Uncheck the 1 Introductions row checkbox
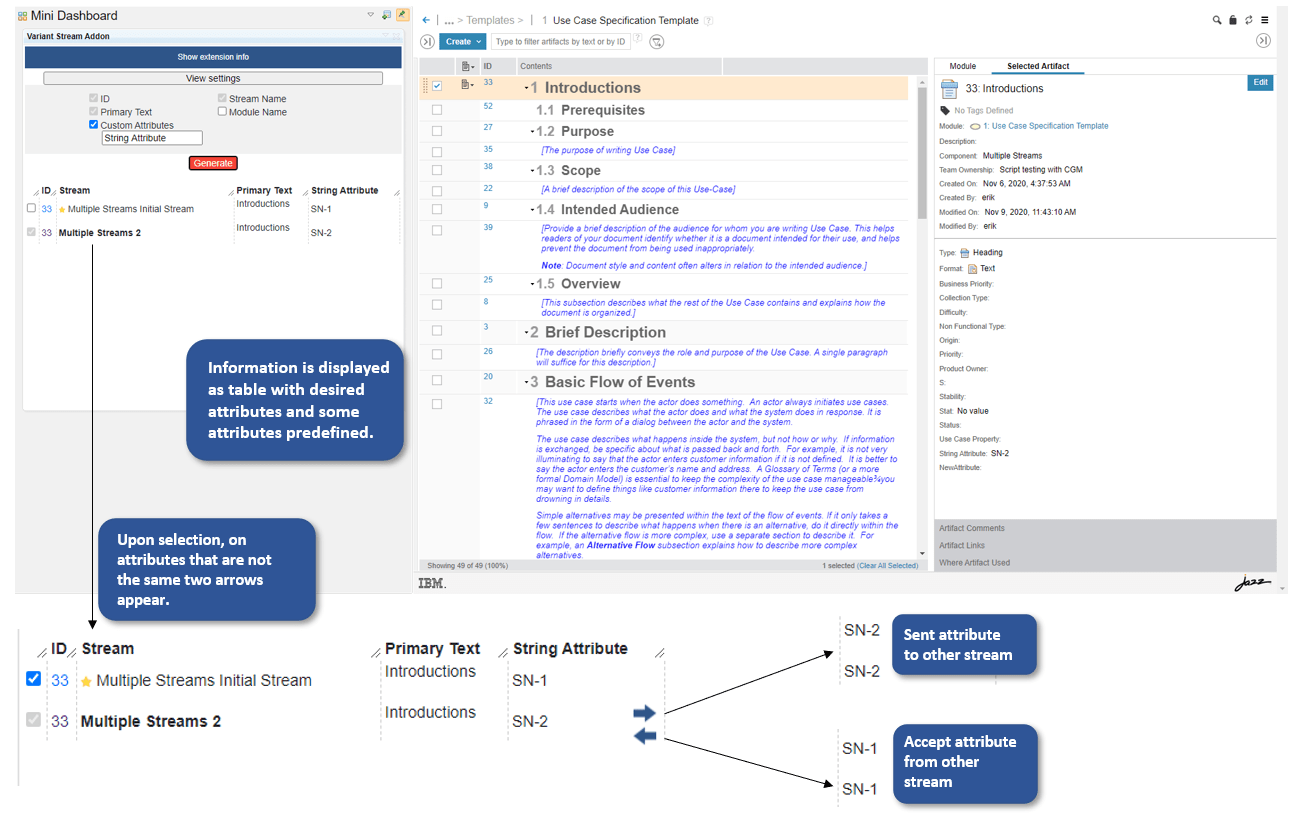Screen dimensions: 1298x813 [437, 86]
